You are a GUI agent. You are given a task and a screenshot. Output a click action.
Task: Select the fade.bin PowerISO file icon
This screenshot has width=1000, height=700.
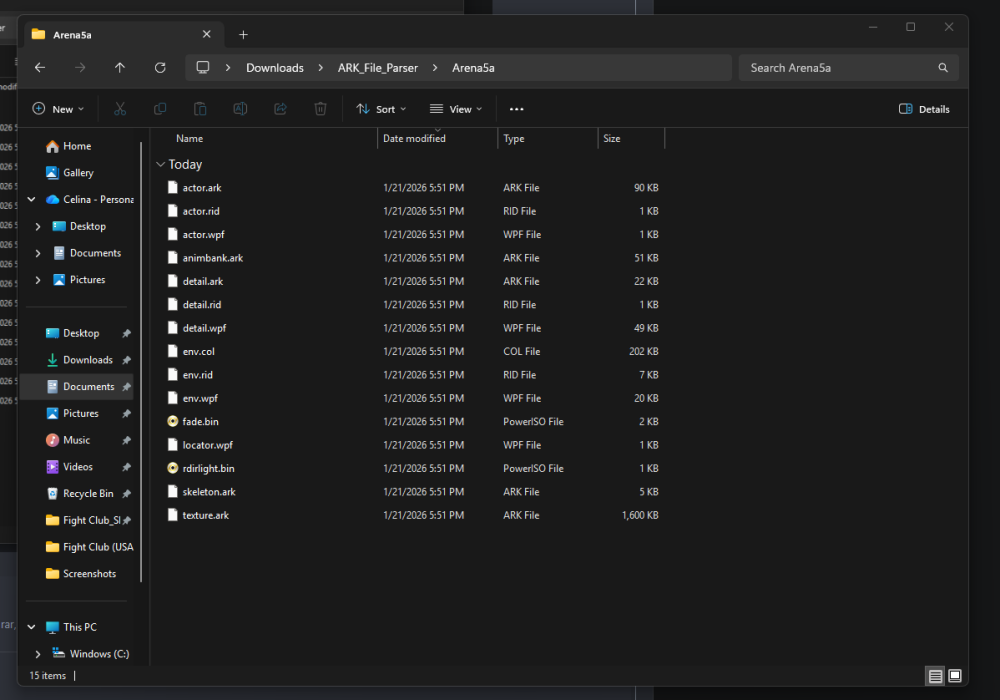[x=172, y=421]
